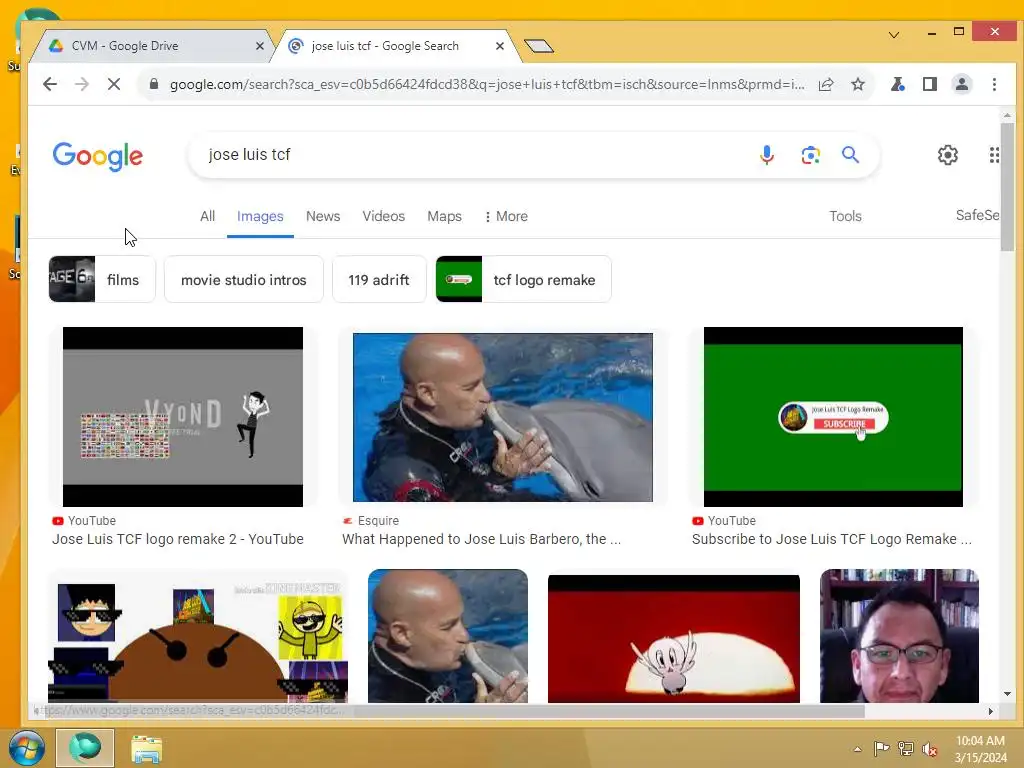
Task: Open the SafeSearch setting
Action: coord(977,215)
